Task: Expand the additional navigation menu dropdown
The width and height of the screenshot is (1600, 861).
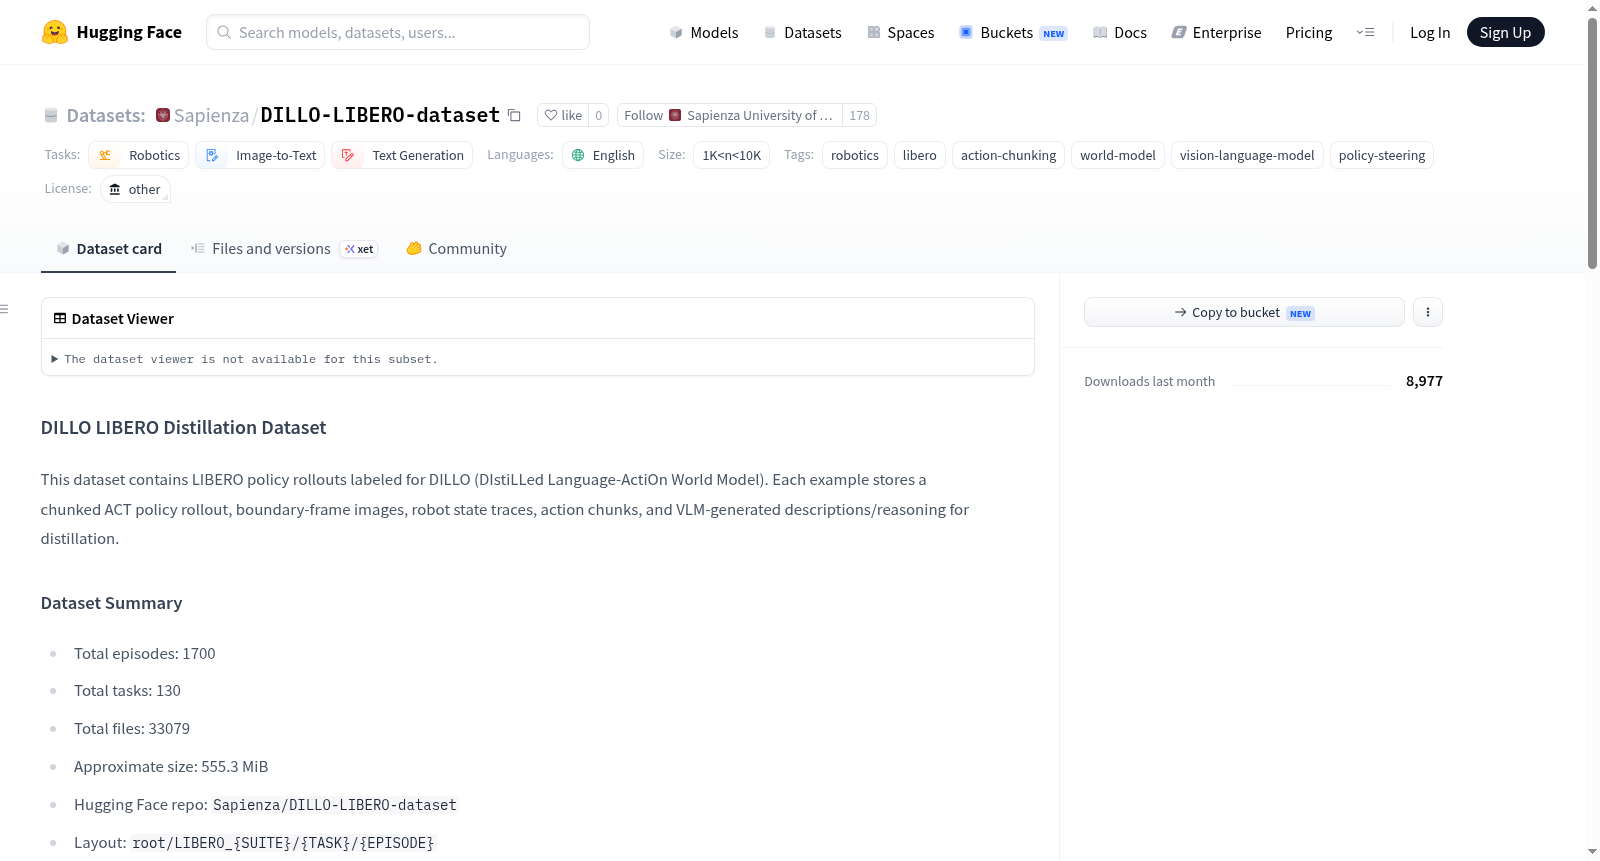Action: (x=1365, y=32)
